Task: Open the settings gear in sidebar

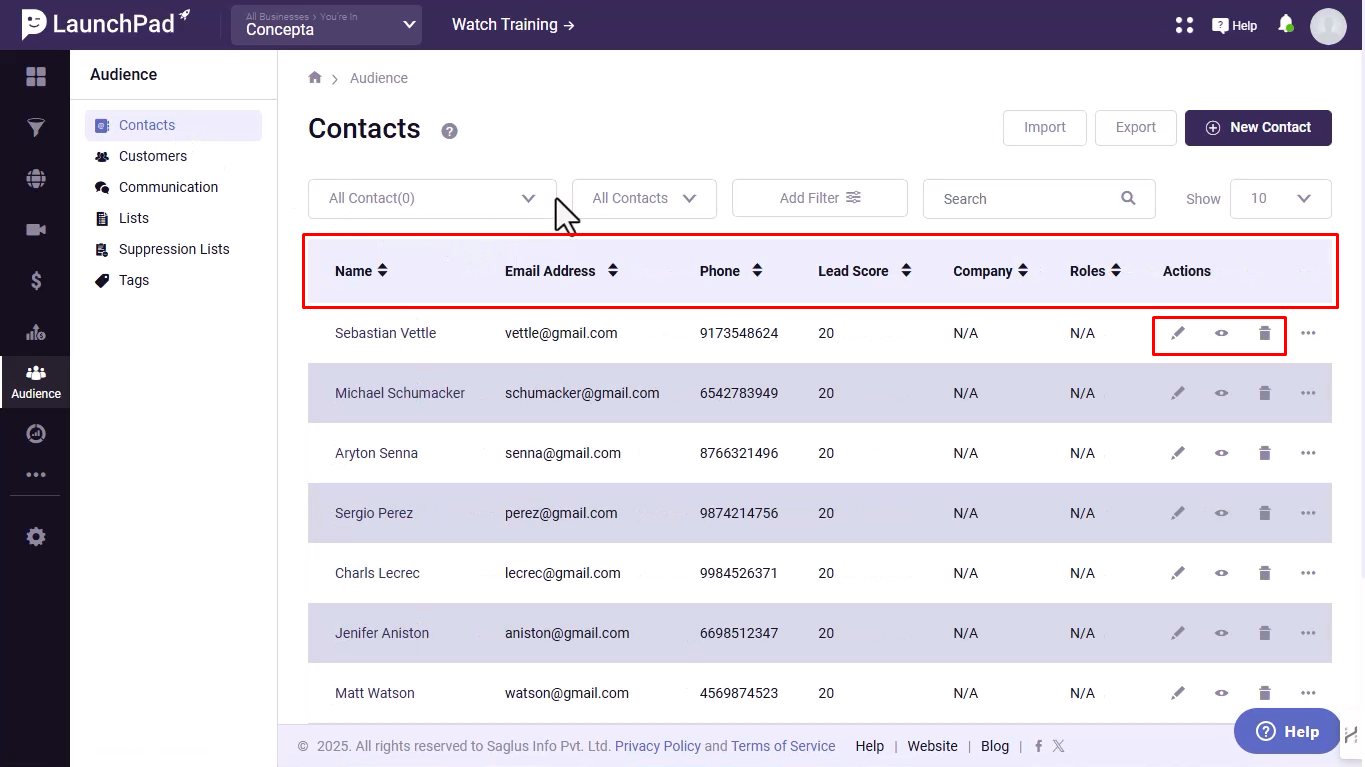Action: [x=36, y=537]
